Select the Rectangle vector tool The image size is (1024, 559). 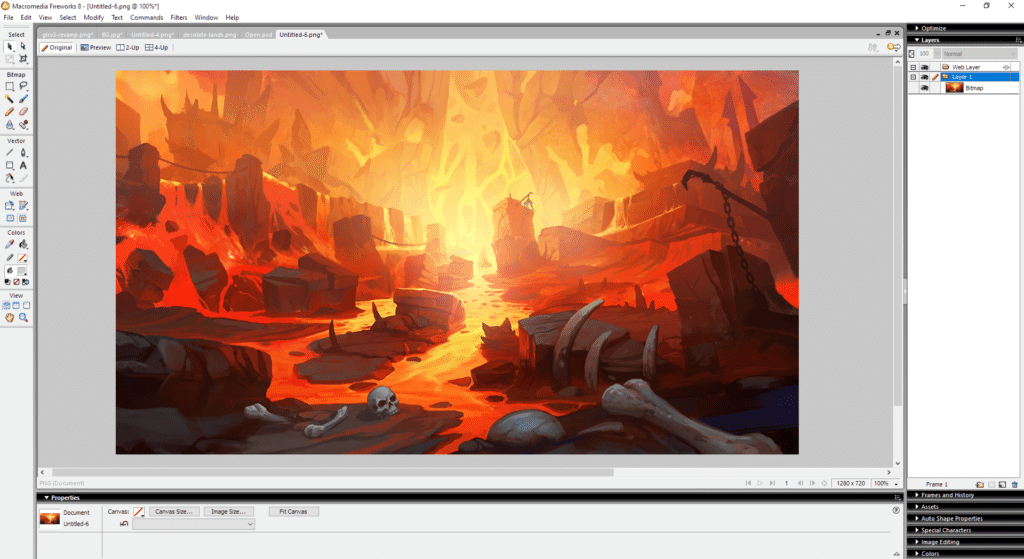point(10,165)
